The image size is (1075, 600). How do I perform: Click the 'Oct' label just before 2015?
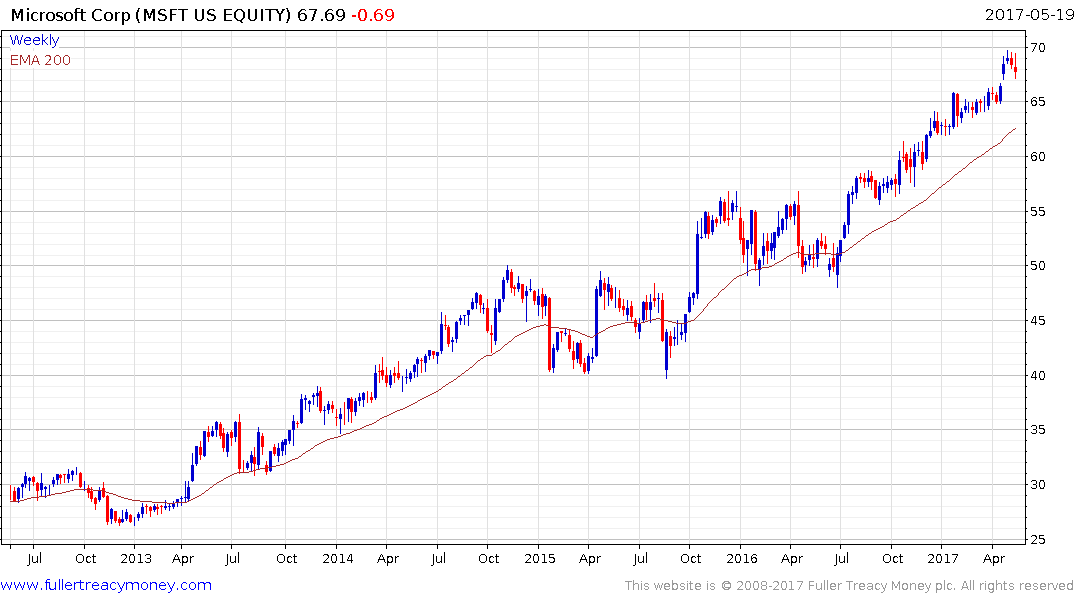pyautogui.click(x=489, y=558)
